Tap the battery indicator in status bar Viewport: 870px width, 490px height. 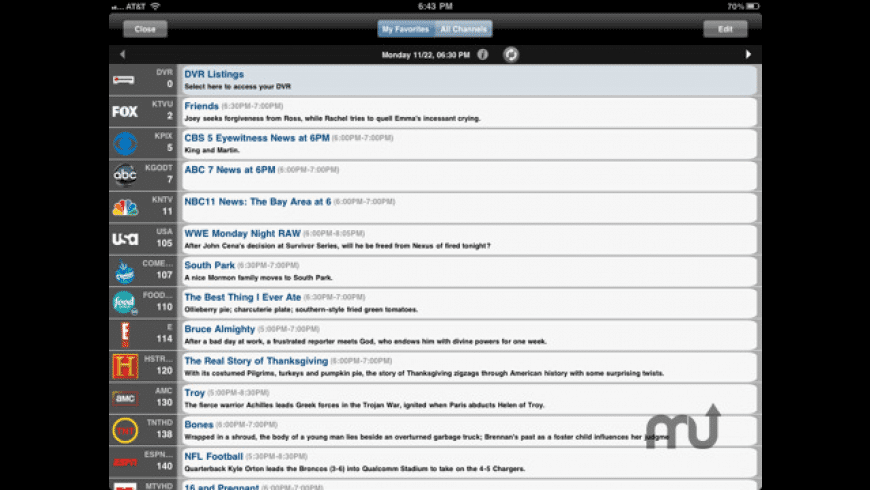point(752,6)
